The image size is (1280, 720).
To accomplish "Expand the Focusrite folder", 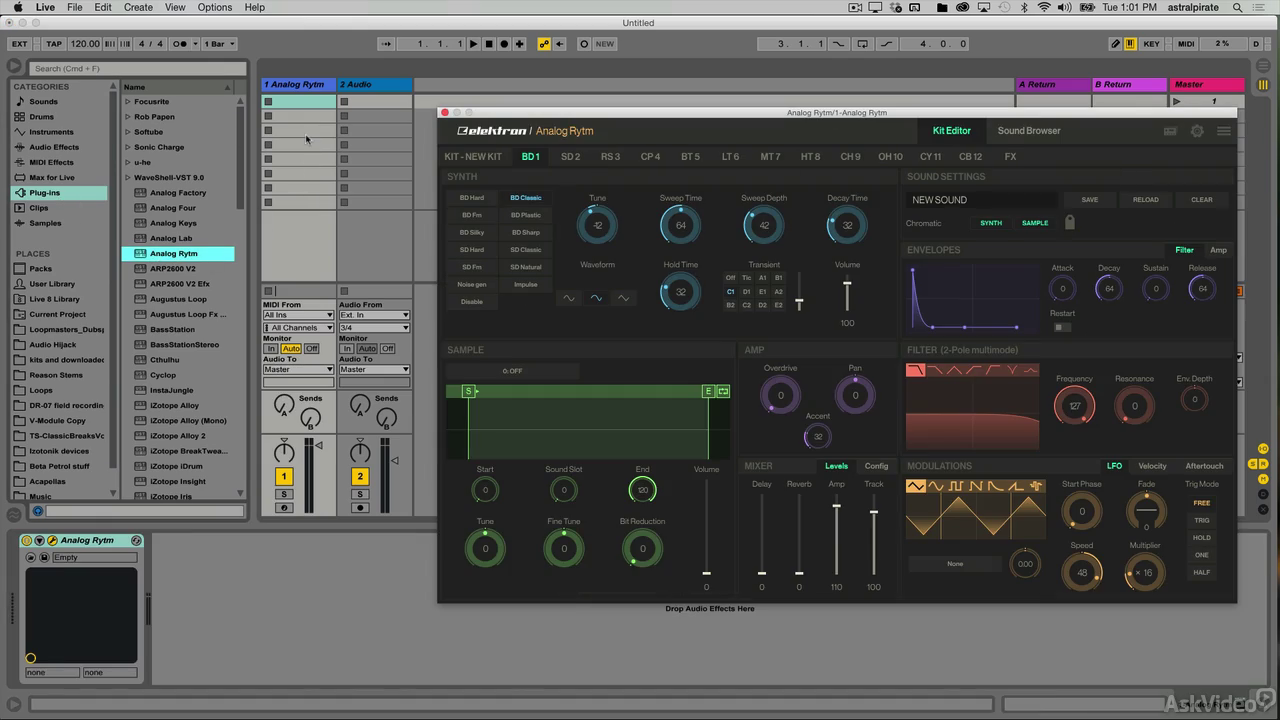I will coord(128,101).
